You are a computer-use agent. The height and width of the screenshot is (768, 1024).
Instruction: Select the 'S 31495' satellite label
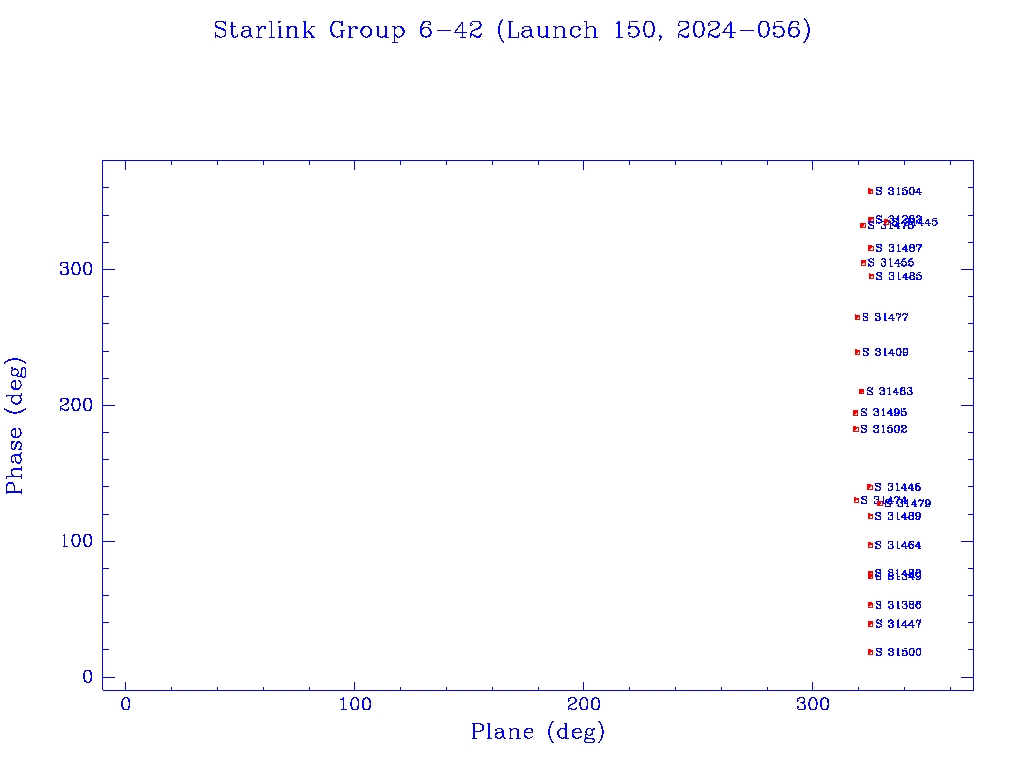(x=884, y=412)
